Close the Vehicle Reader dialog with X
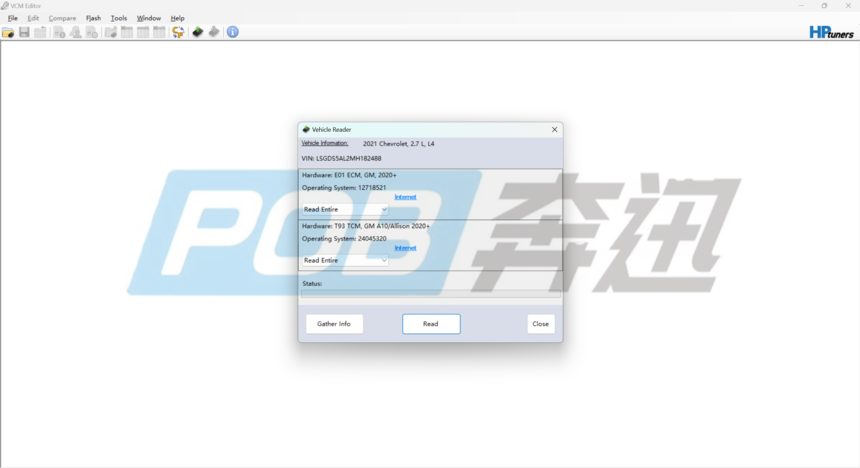The image size is (860, 468). point(555,129)
